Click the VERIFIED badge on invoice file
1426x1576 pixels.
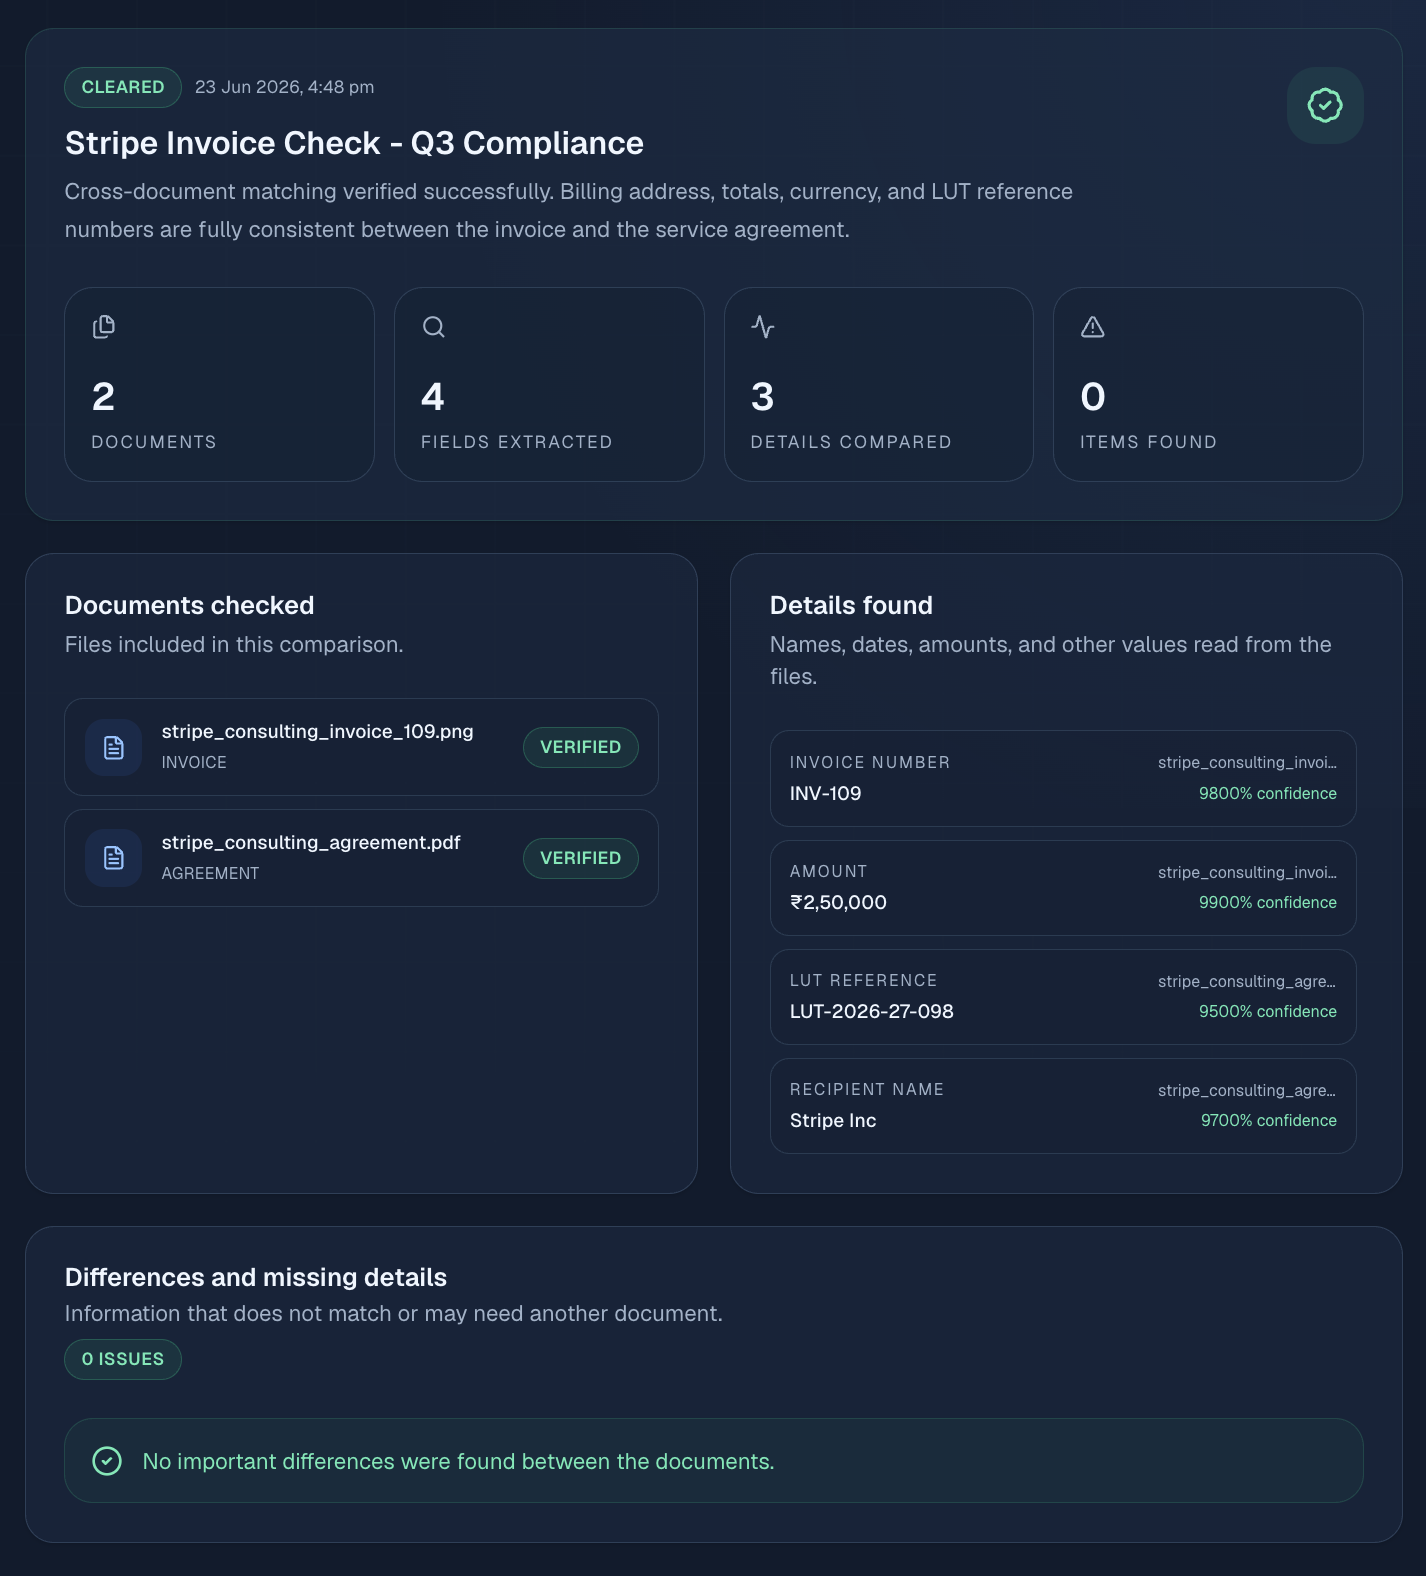pyautogui.click(x=581, y=747)
